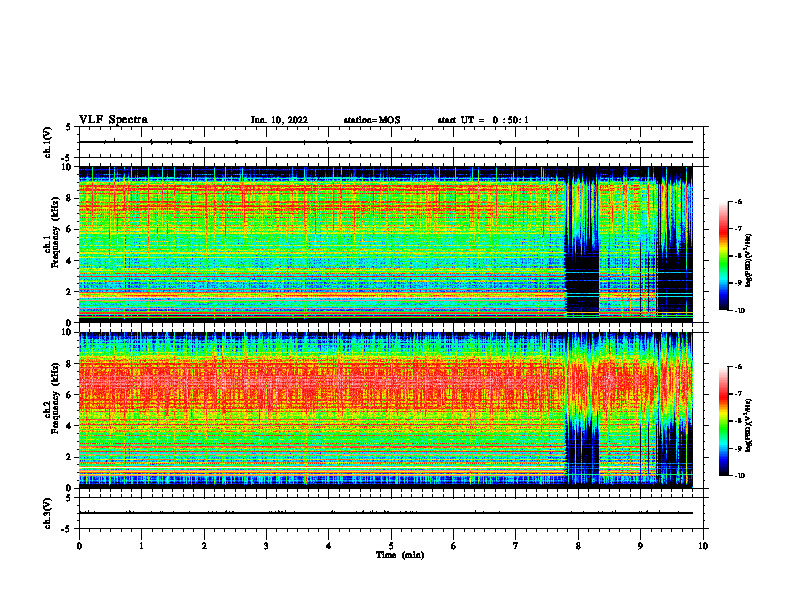The height and width of the screenshot is (612, 792).
Task: Click inside the ch.2 spectrogram panel
Action: 385,410
